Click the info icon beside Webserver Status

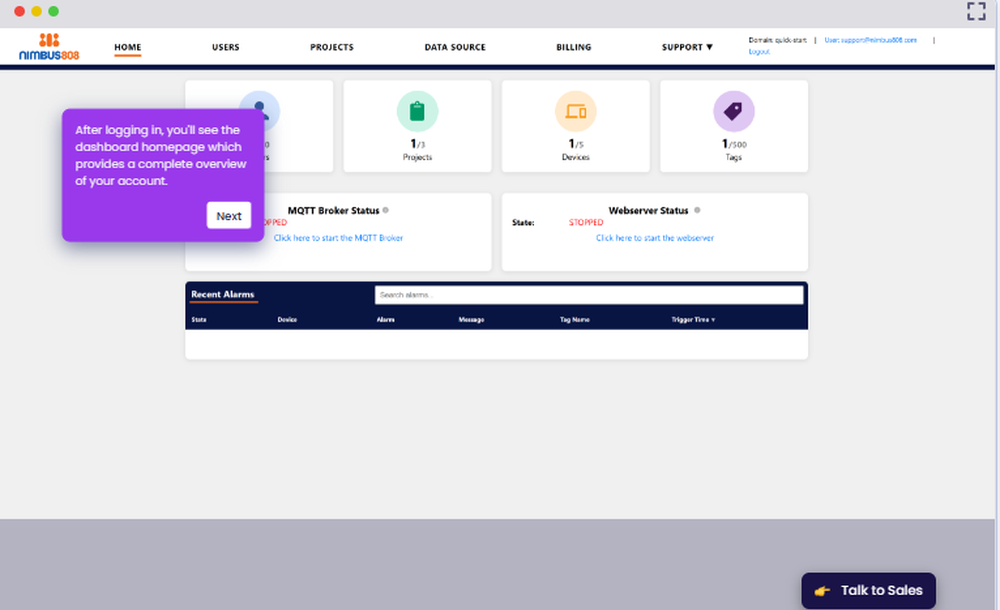pyautogui.click(x=697, y=210)
